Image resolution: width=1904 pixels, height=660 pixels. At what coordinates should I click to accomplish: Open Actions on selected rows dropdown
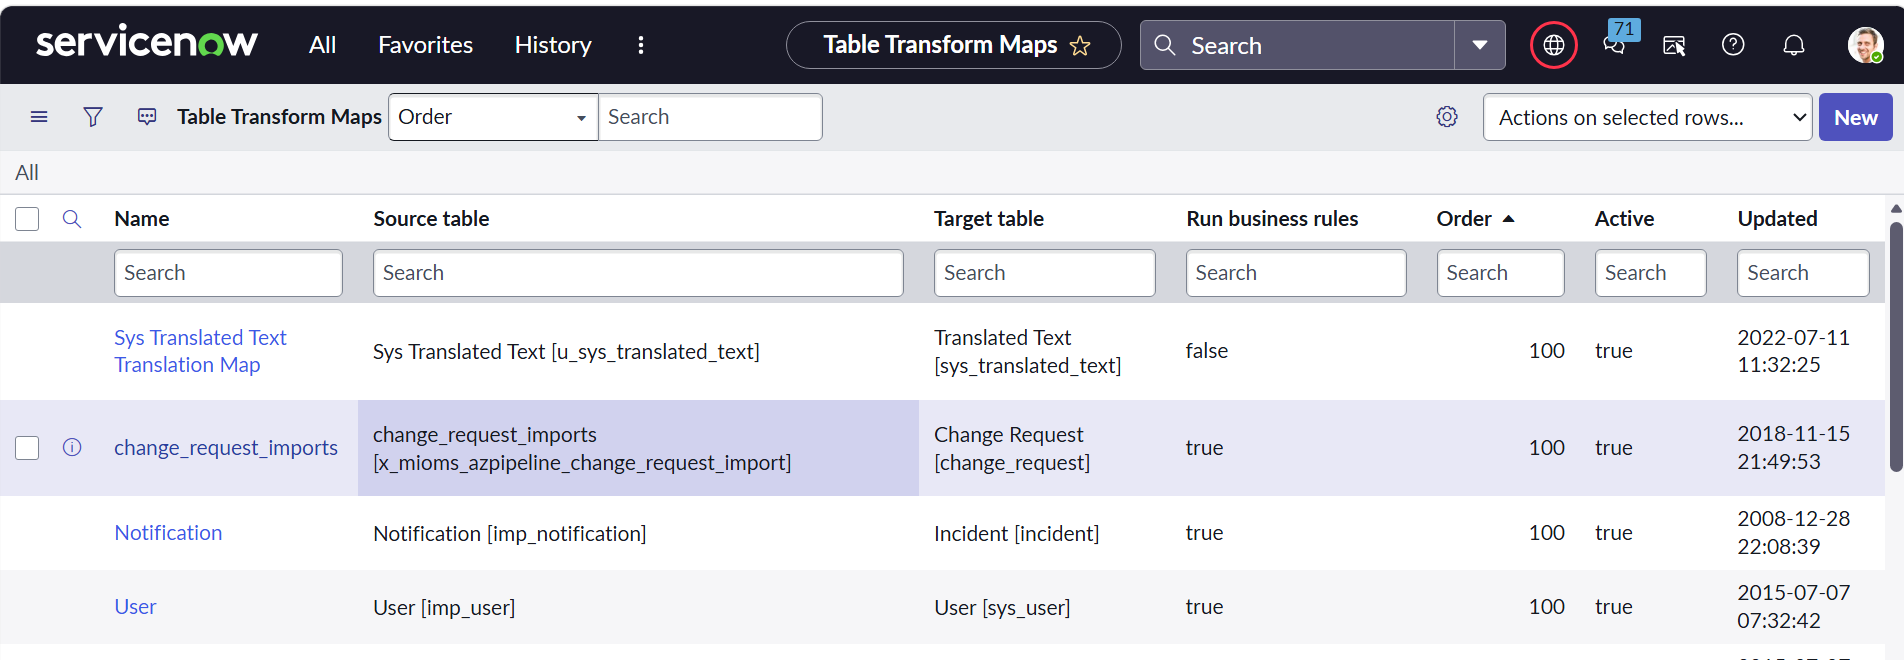point(1647,117)
